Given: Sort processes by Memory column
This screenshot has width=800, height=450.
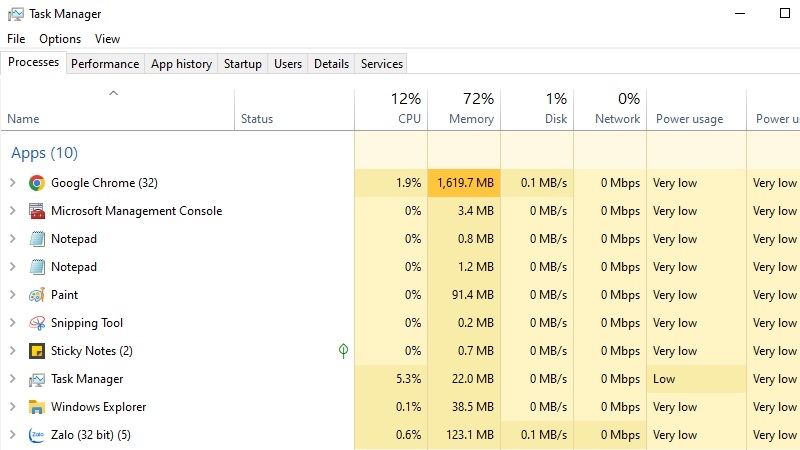Looking at the screenshot, I should pos(470,109).
